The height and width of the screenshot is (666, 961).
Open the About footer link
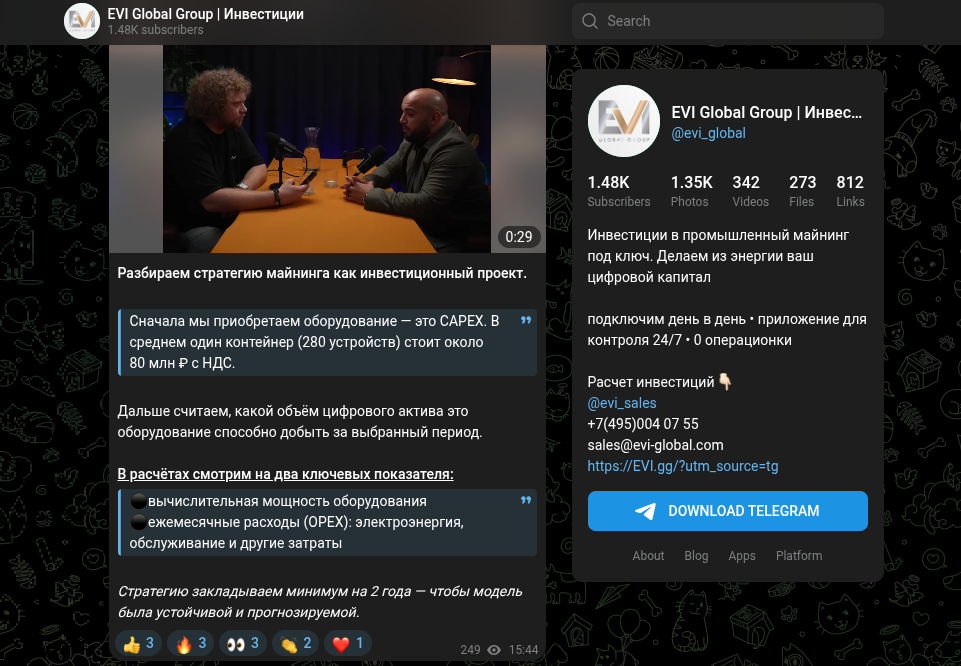point(648,556)
